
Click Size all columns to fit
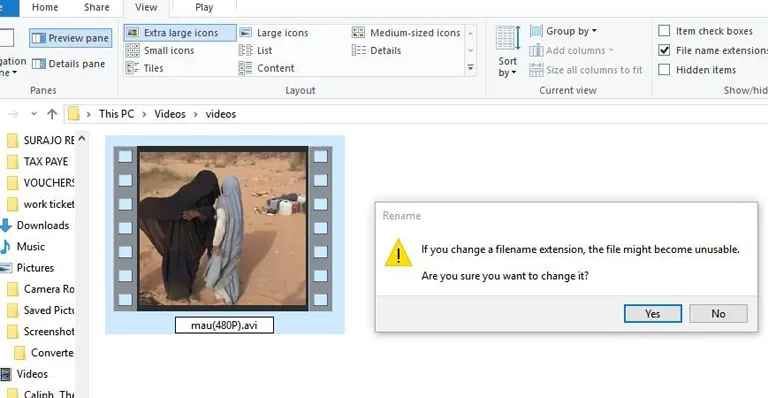[x=586, y=70]
